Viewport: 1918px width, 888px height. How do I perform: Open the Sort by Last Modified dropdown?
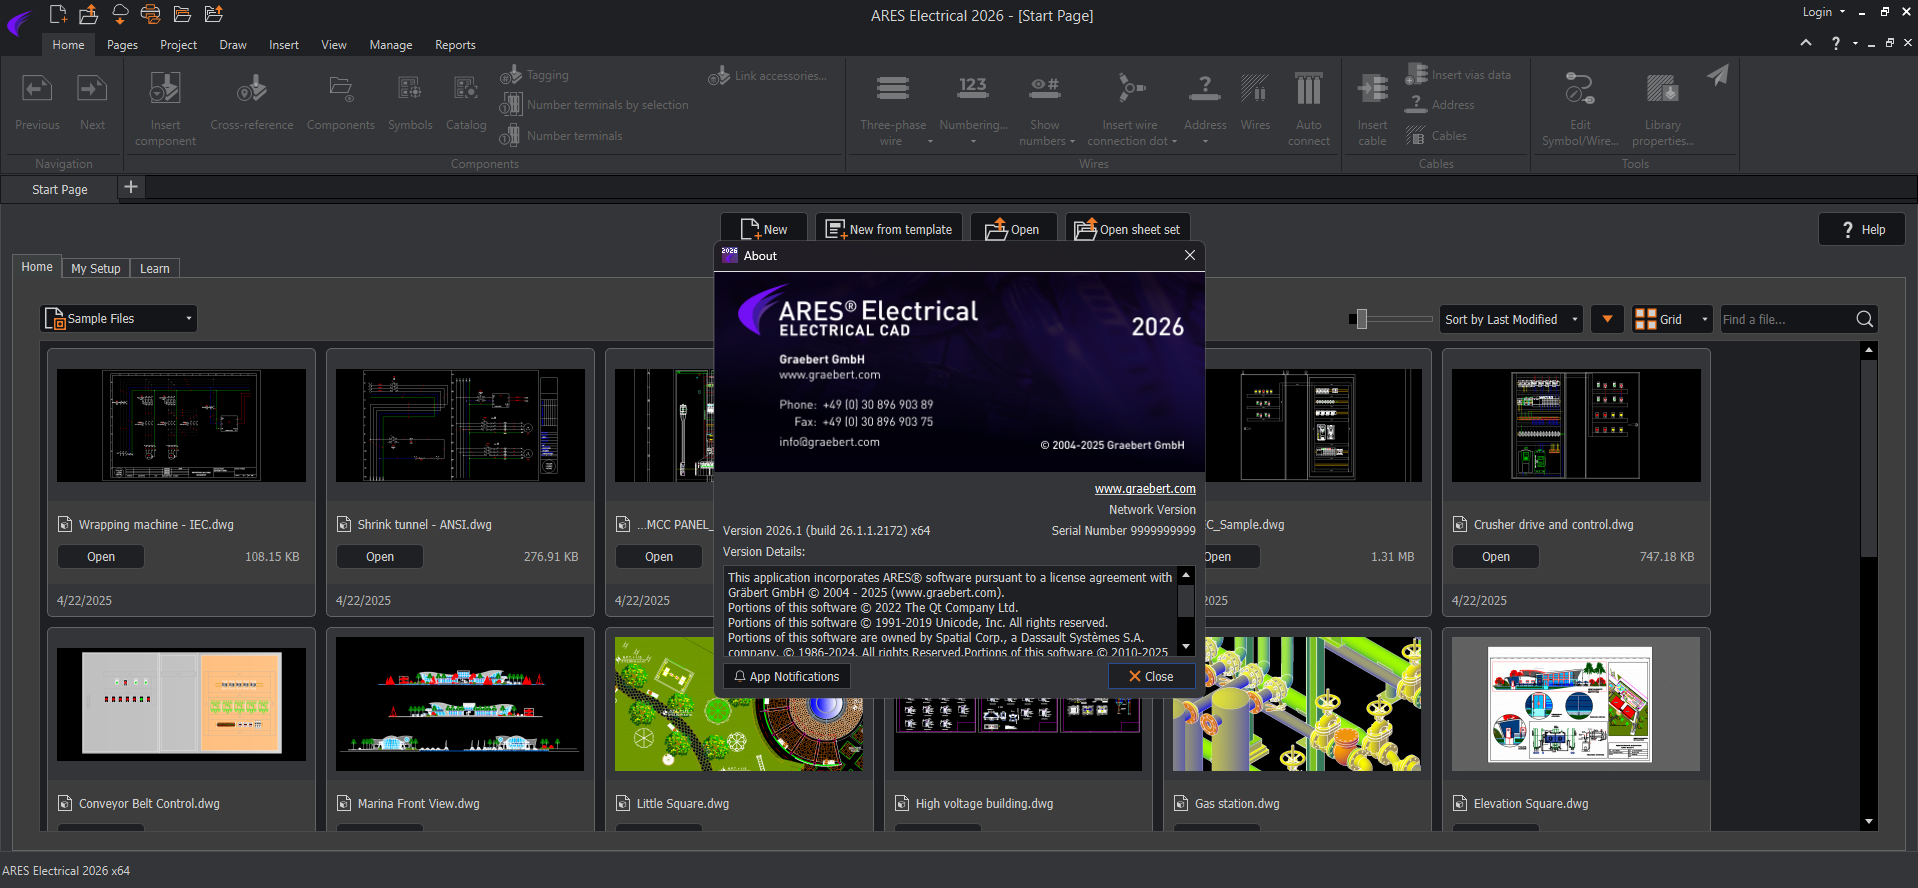tap(1511, 319)
